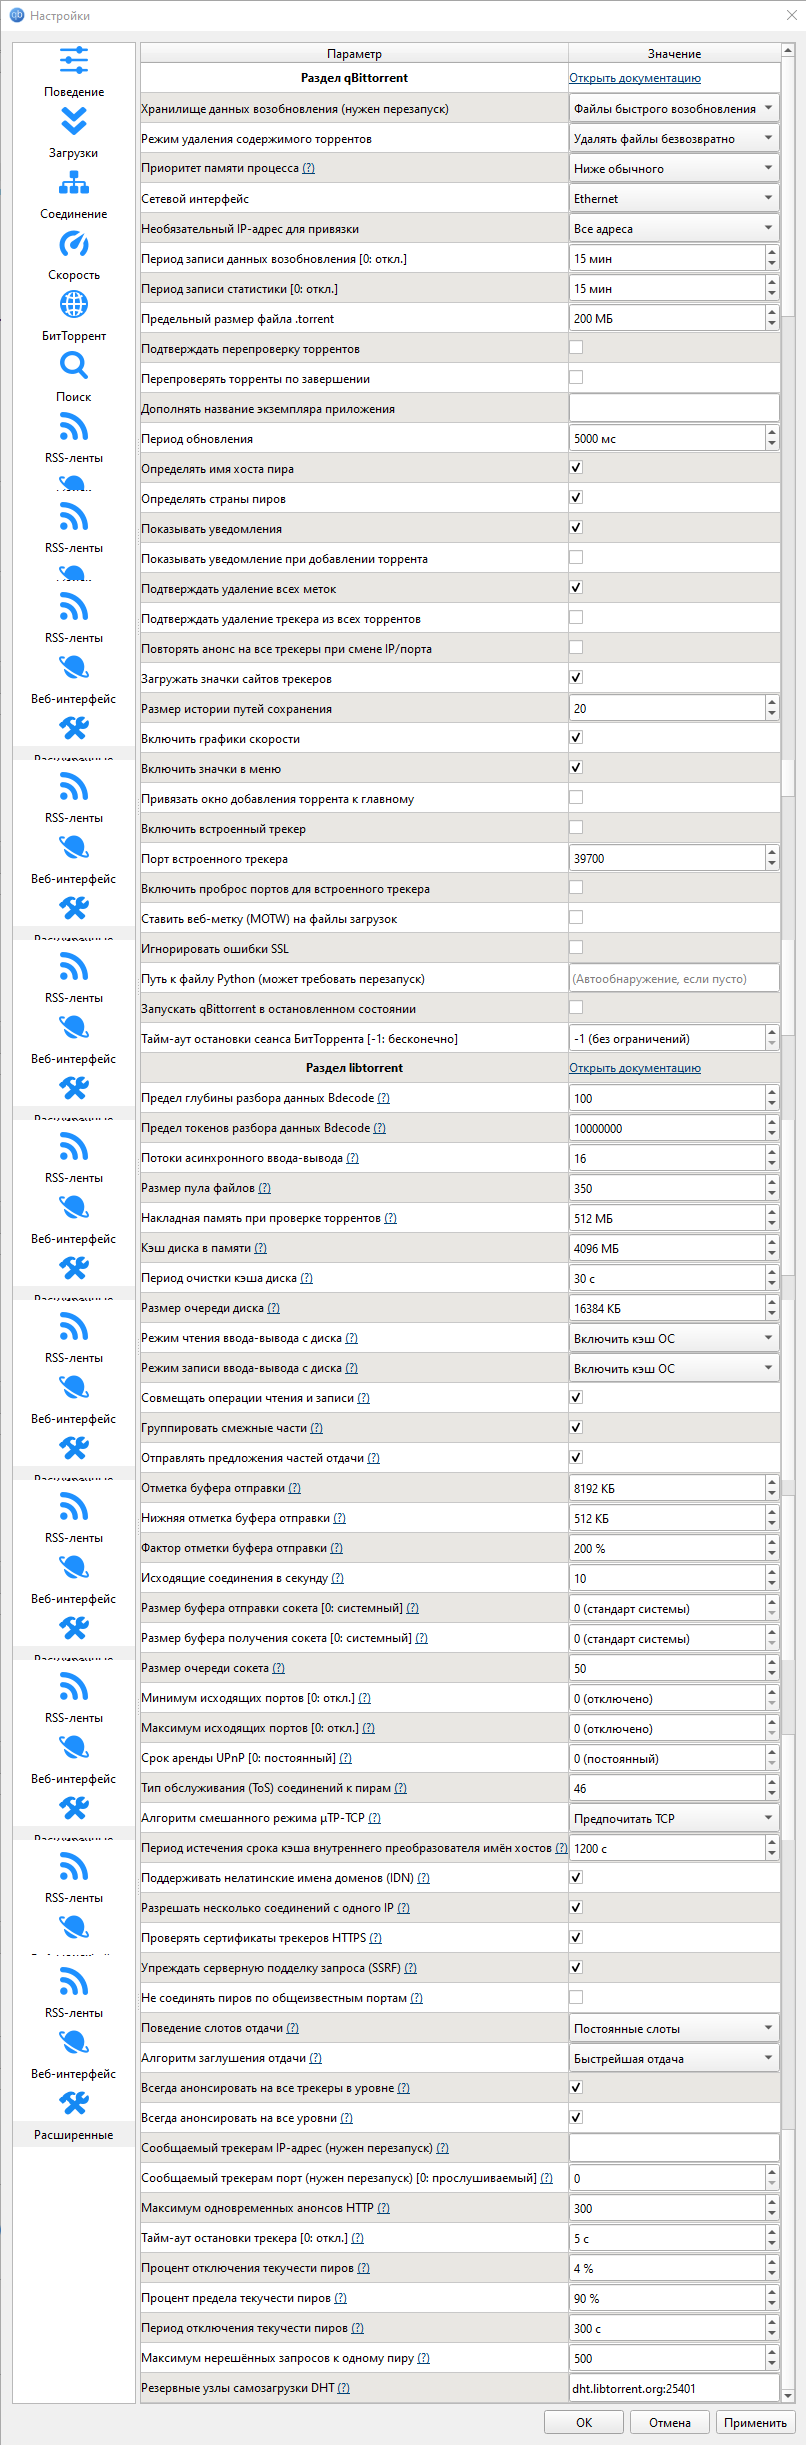Viewport: 806px width, 2445px height.
Task: Enable Подтверждать перепроверку торрентов checkbox
Action: pos(576,348)
